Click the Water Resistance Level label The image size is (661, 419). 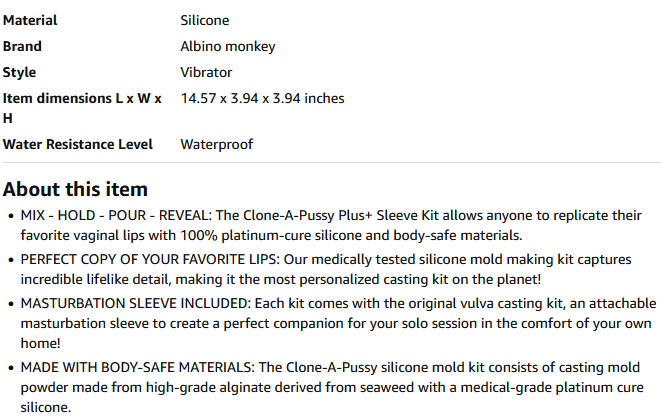coord(78,144)
